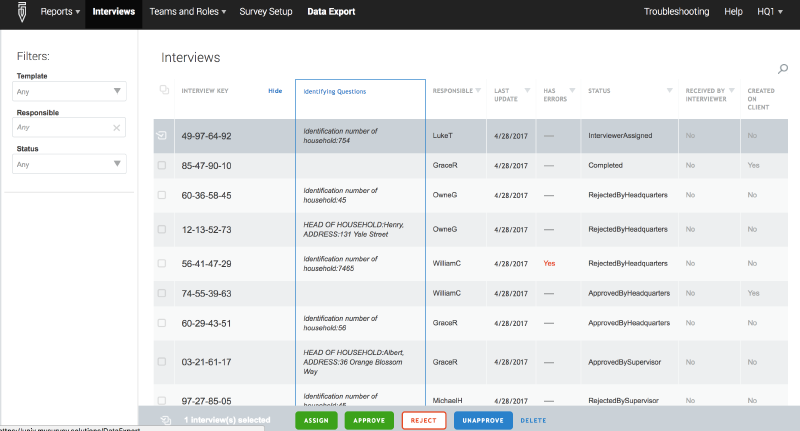The width and height of the screenshot is (800, 431).
Task: Select checkbox for interview 56-41-47-29
Action: tap(162, 263)
